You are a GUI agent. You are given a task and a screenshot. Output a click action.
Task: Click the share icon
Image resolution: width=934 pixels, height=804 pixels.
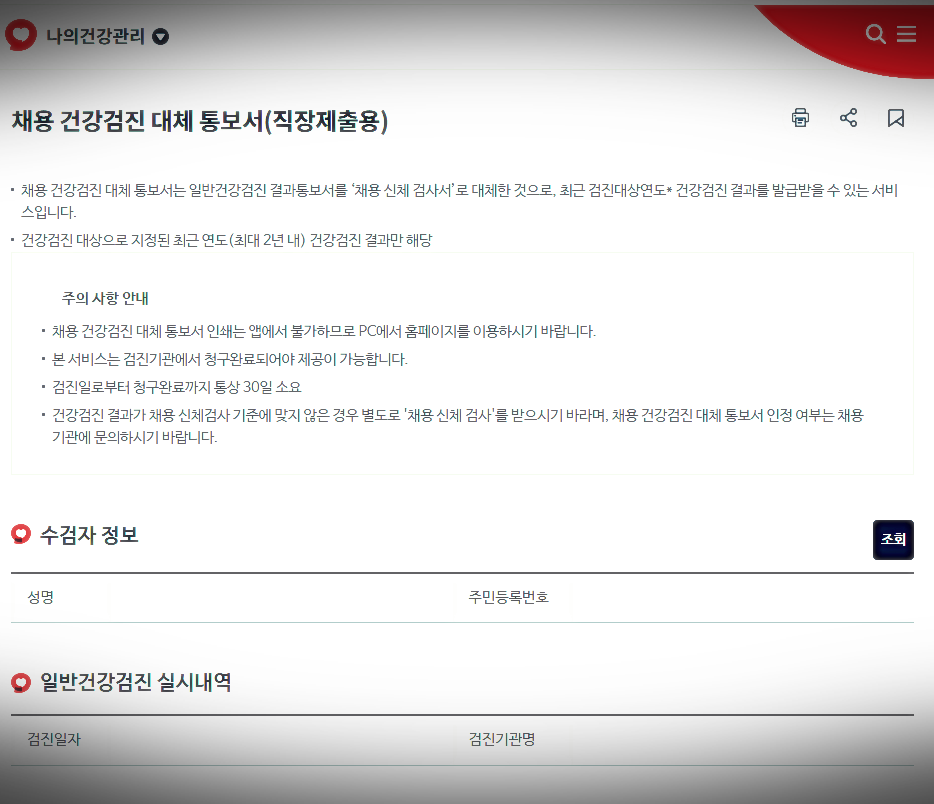848,118
